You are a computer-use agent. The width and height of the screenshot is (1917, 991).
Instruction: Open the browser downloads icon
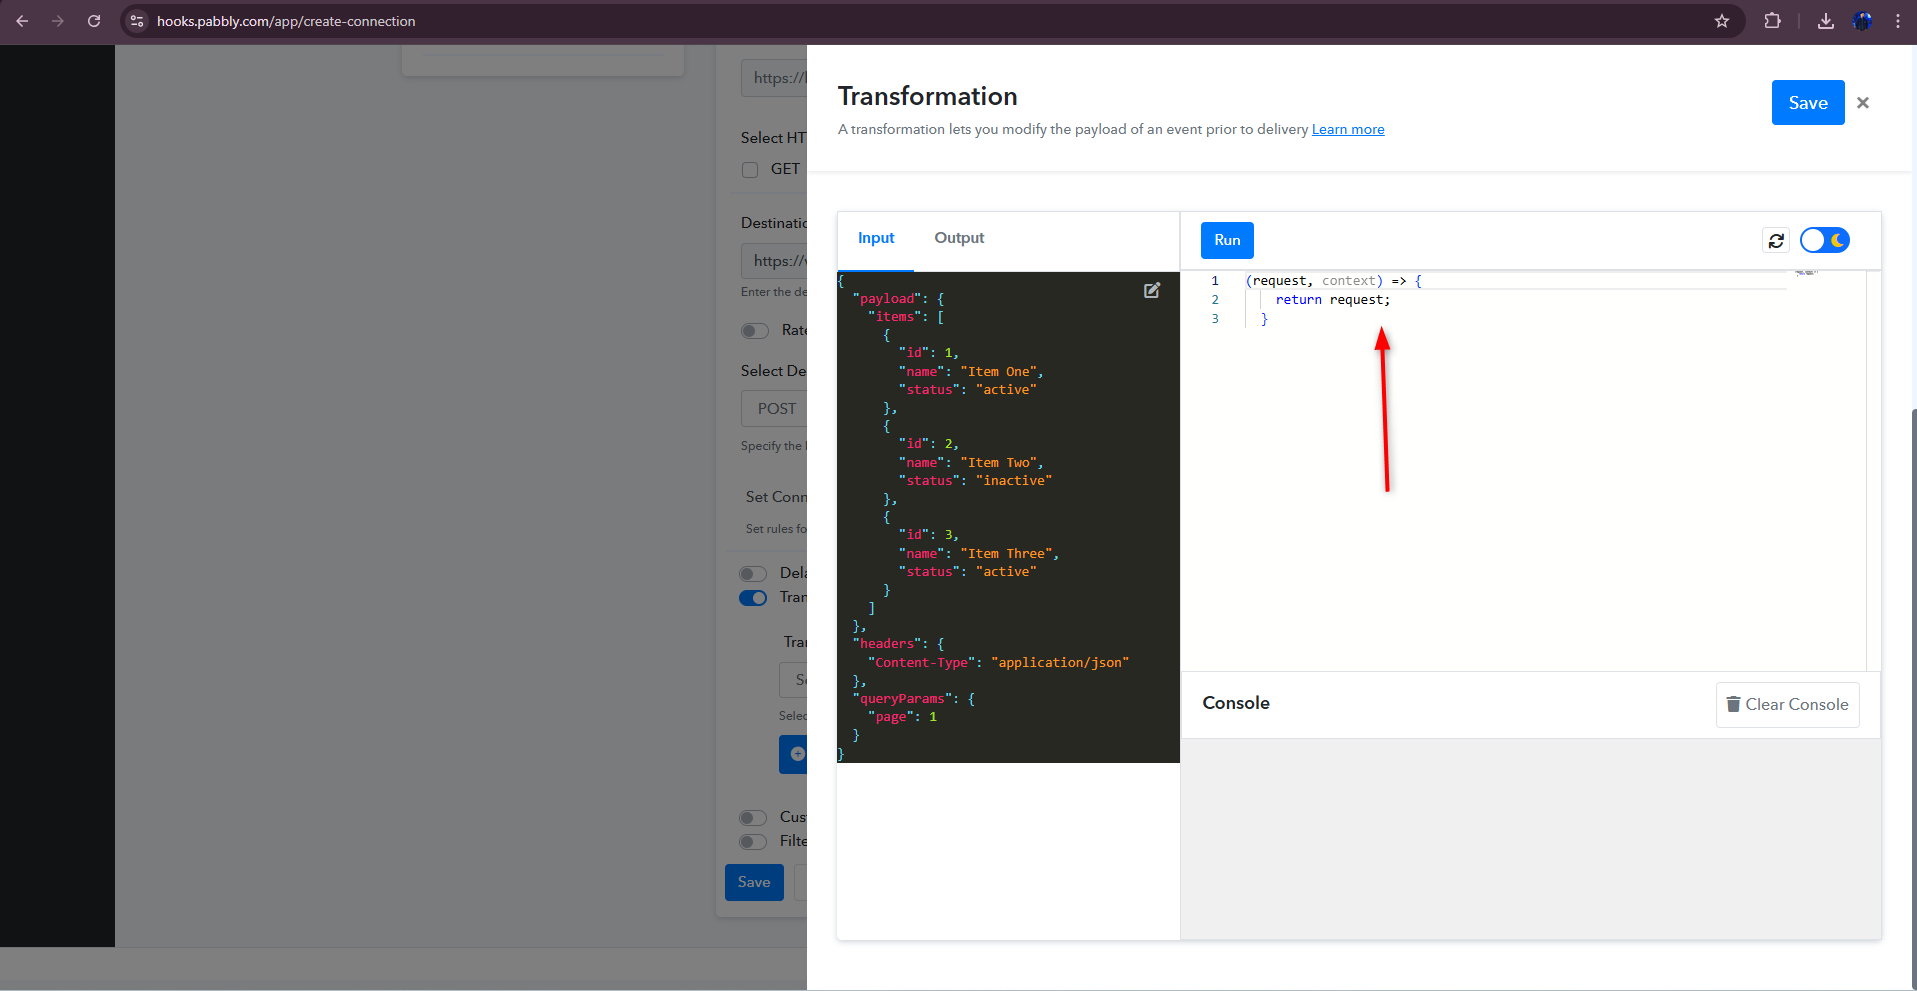(x=1826, y=21)
